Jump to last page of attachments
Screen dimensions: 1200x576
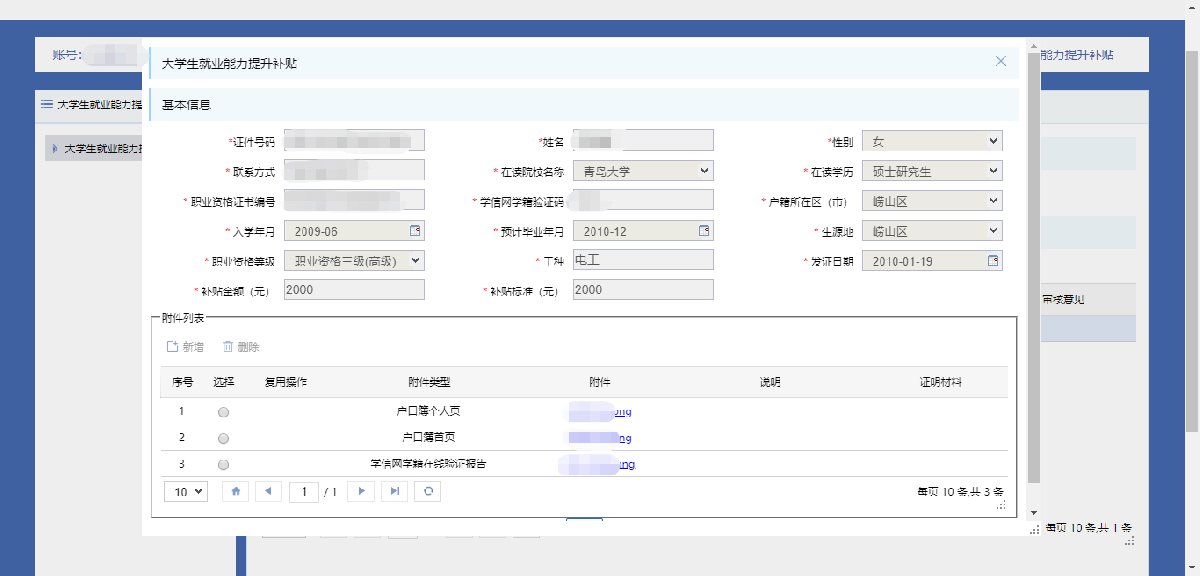(395, 491)
